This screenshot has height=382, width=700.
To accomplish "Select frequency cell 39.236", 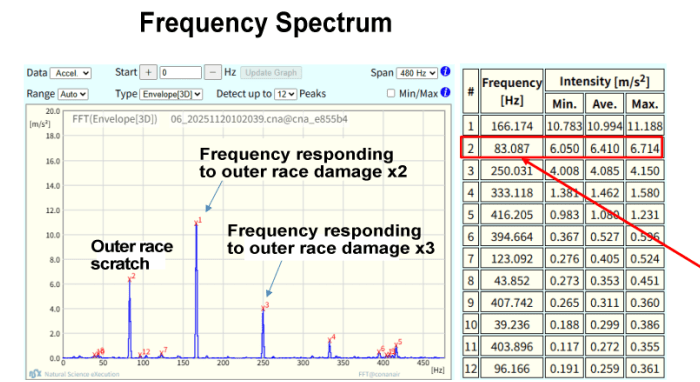I will [512, 324].
